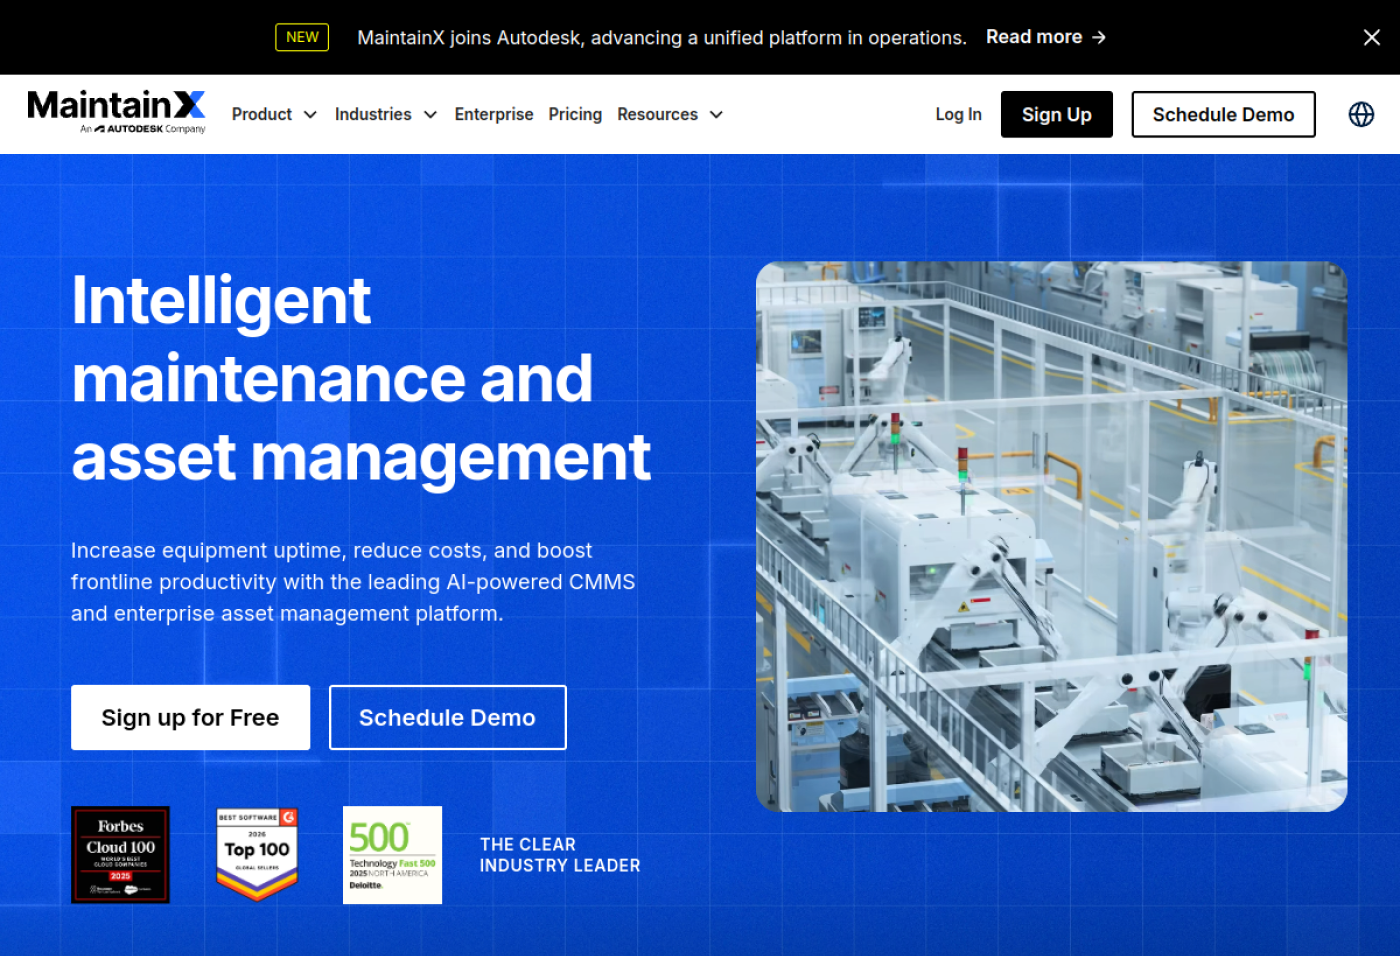Click the black Sign Up button
Viewport: 1400px width, 956px height.
pyautogui.click(x=1056, y=114)
